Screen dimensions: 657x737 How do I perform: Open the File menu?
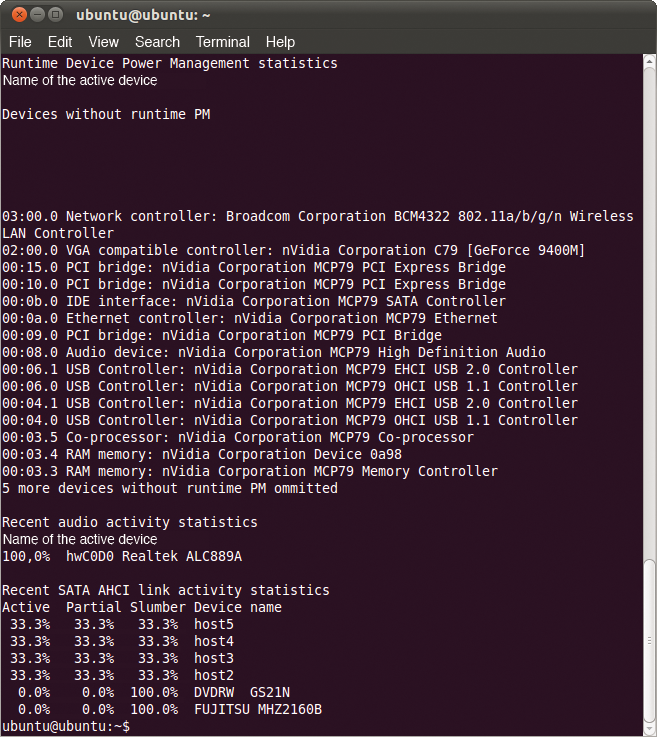pyautogui.click(x=20, y=42)
